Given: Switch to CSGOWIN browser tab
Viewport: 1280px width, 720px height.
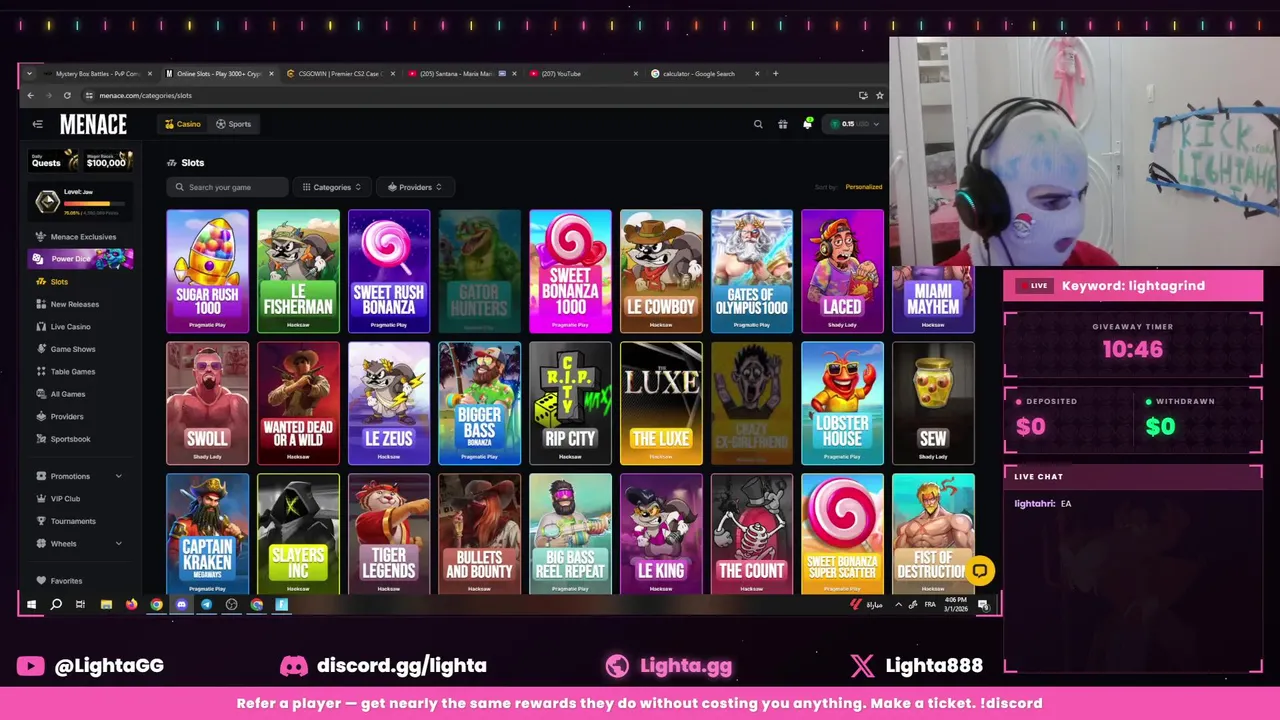Looking at the screenshot, I should (x=340, y=73).
